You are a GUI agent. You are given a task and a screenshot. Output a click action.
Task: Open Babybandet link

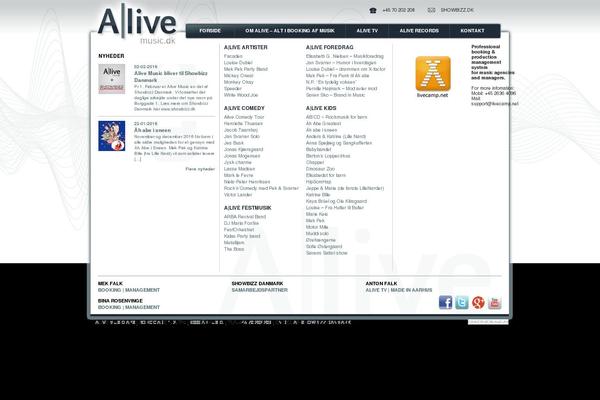tap(318, 150)
